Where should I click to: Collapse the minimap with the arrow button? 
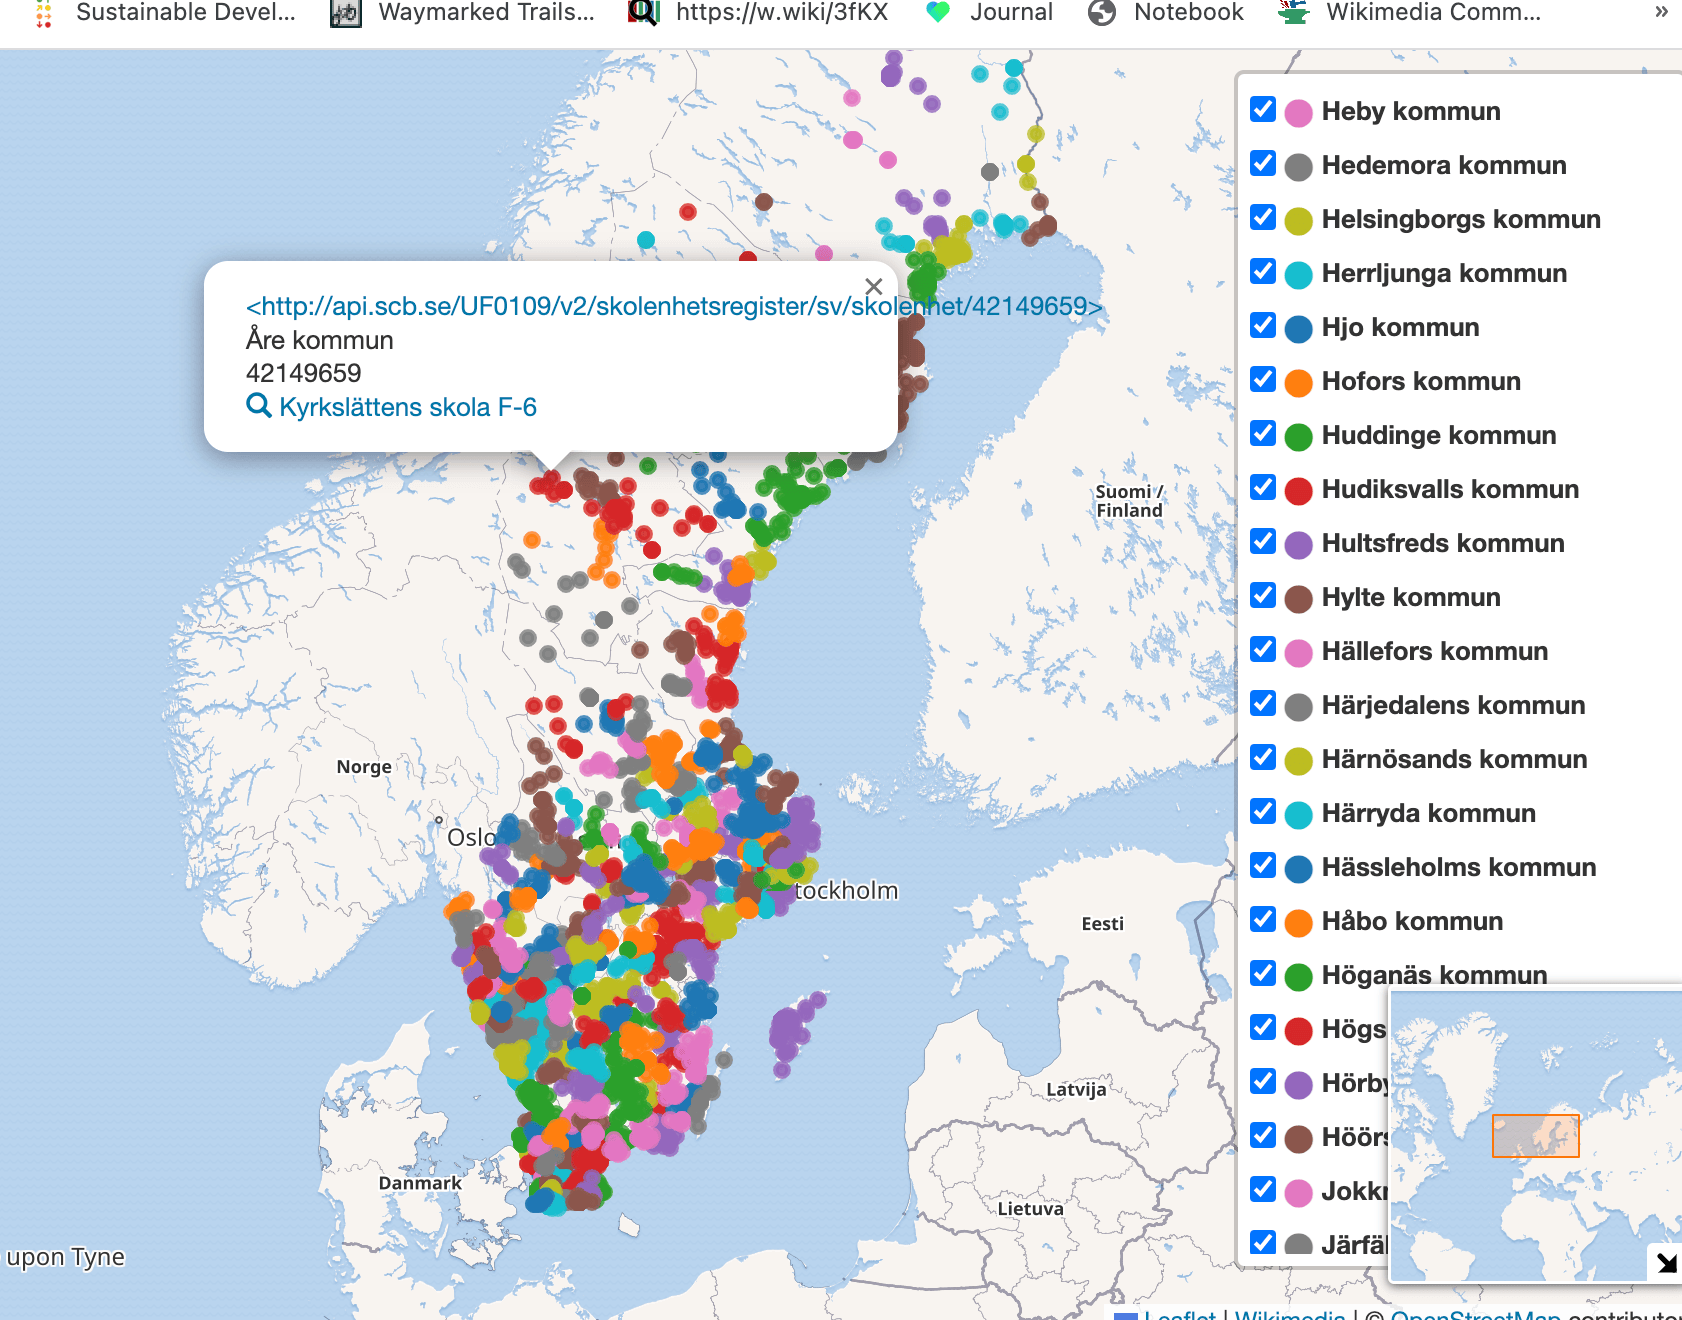point(1665,1262)
